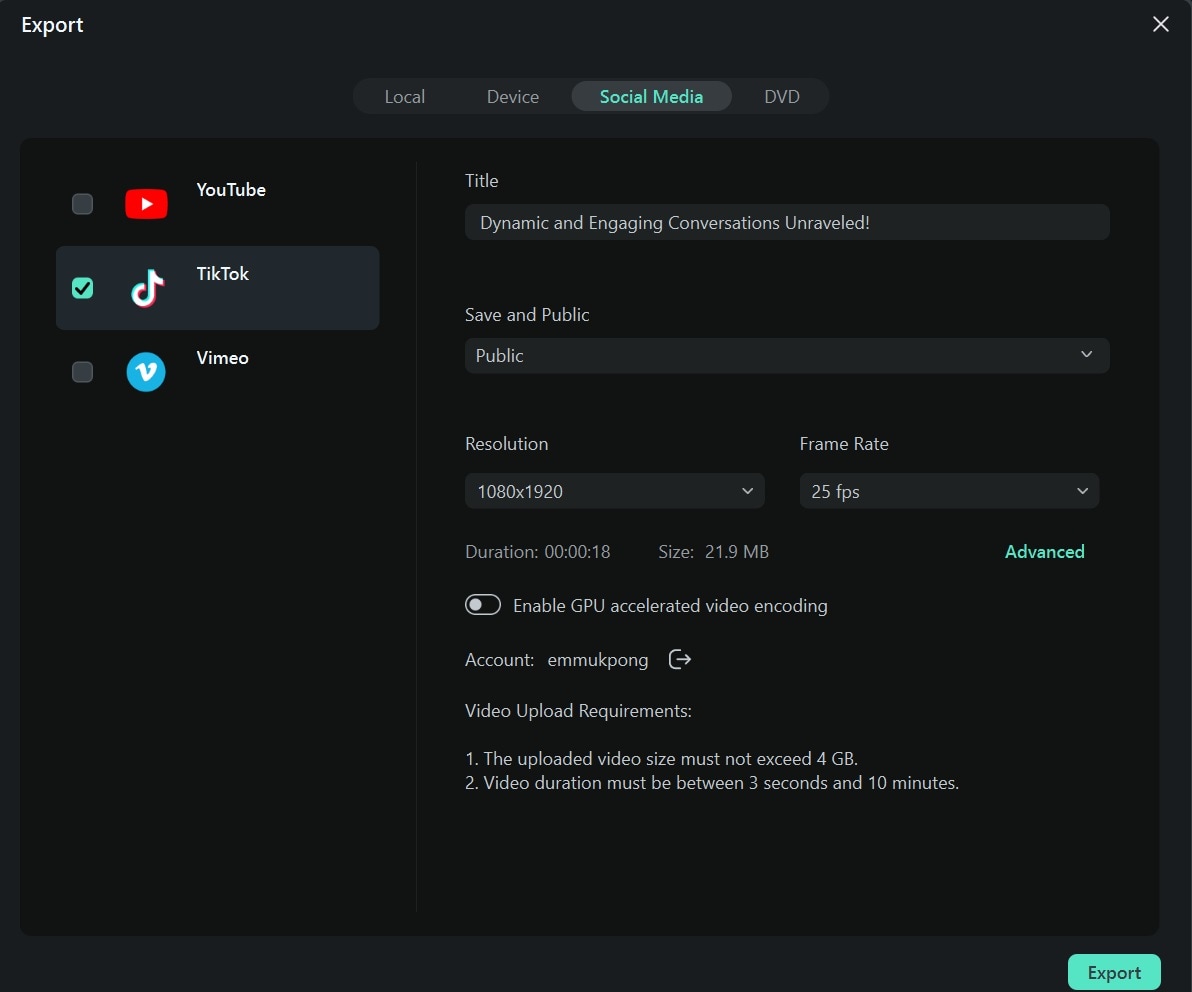
Task: Select the YouTube platform label
Action: (x=231, y=190)
